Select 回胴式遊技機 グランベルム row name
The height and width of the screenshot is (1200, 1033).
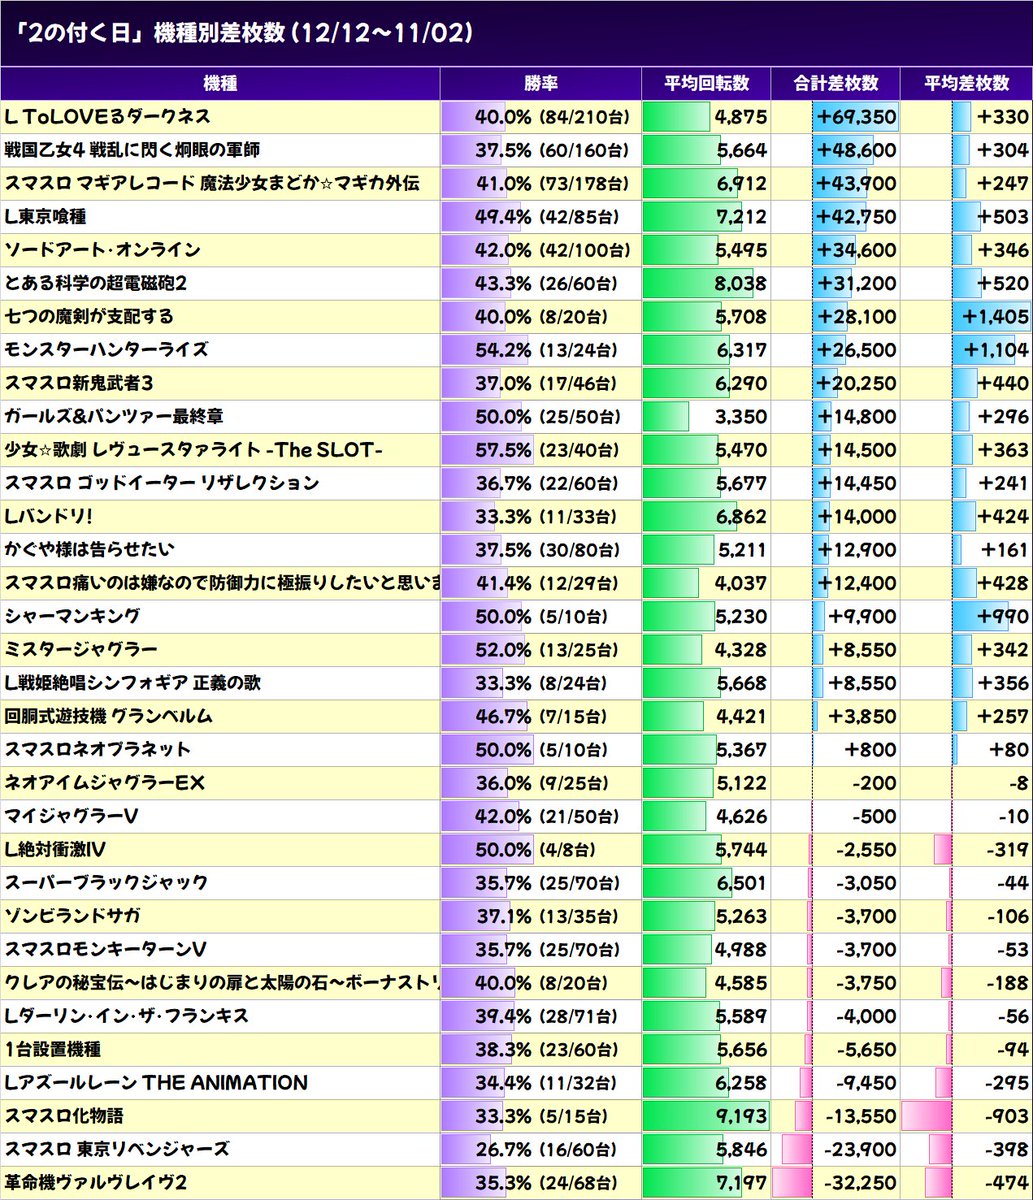pyautogui.click(x=108, y=716)
